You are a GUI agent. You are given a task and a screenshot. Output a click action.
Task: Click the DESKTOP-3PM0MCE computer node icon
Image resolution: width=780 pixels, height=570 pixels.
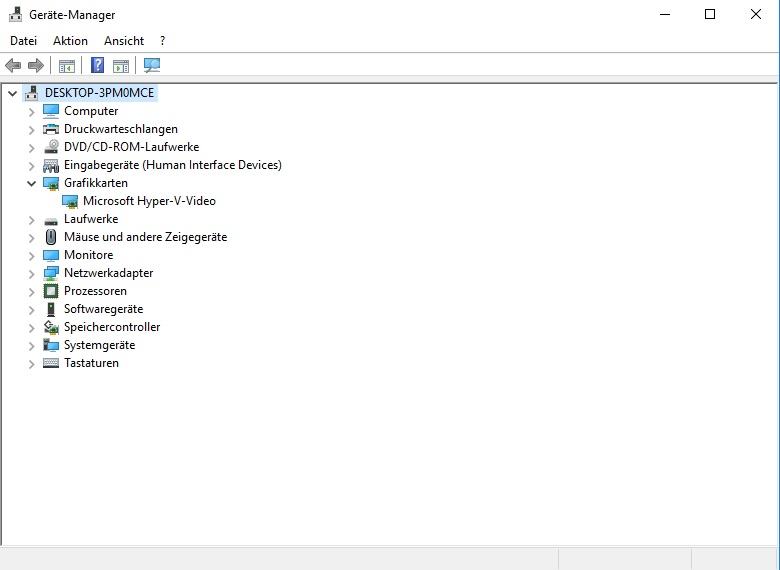tap(32, 93)
